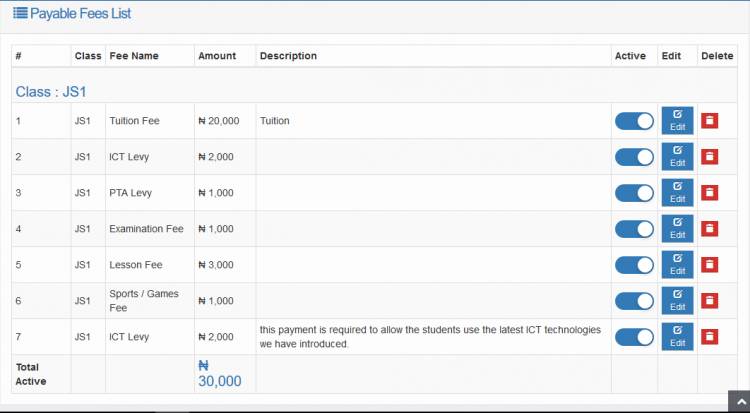Remove the Lesson Fee with trash icon
The height and width of the screenshot is (413, 750).
pos(709,265)
